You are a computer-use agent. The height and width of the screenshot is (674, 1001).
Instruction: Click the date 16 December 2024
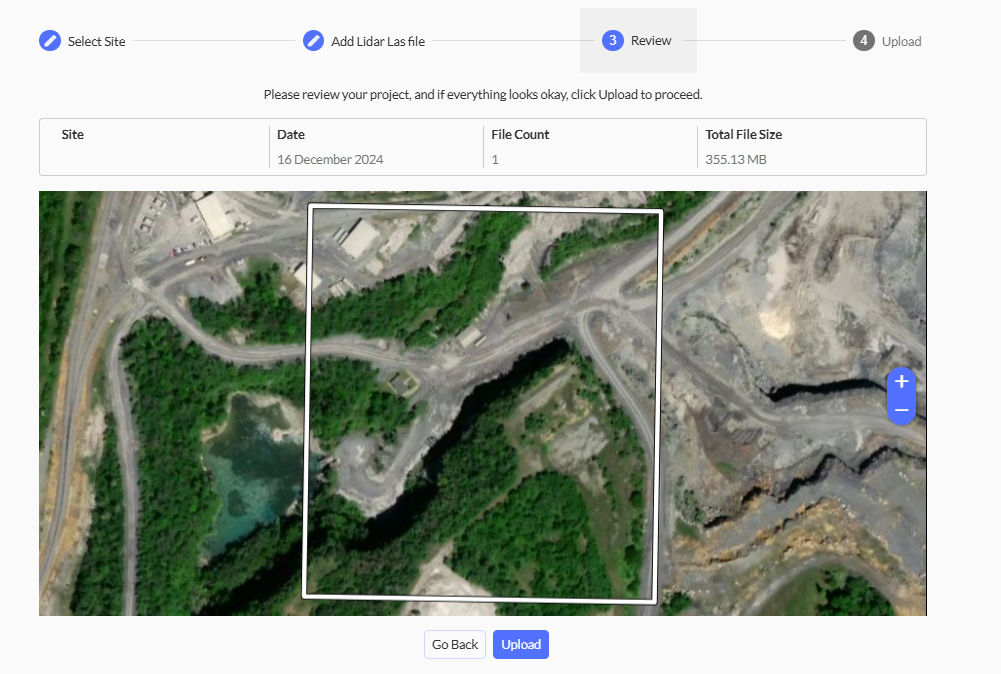330,160
